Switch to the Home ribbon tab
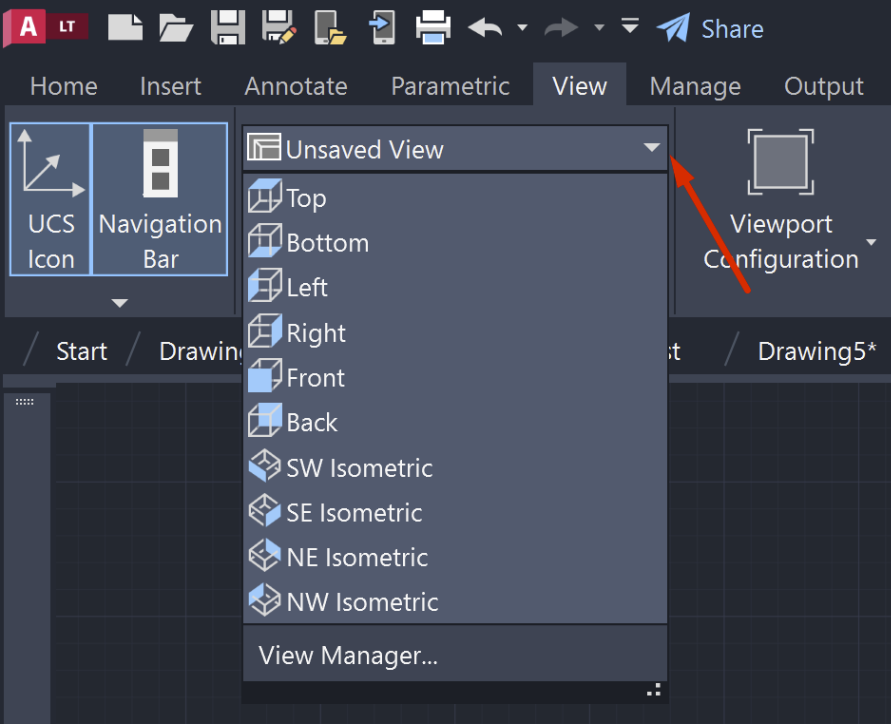This screenshot has width=891, height=724. tap(63, 86)
